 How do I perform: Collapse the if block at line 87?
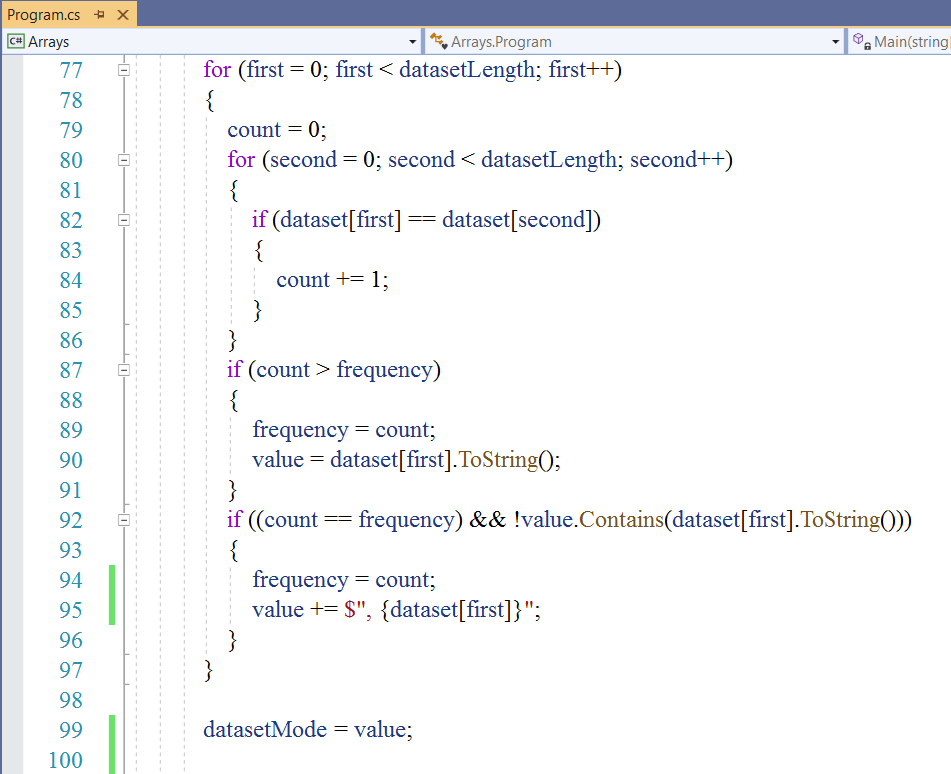[x=124, y=370]
